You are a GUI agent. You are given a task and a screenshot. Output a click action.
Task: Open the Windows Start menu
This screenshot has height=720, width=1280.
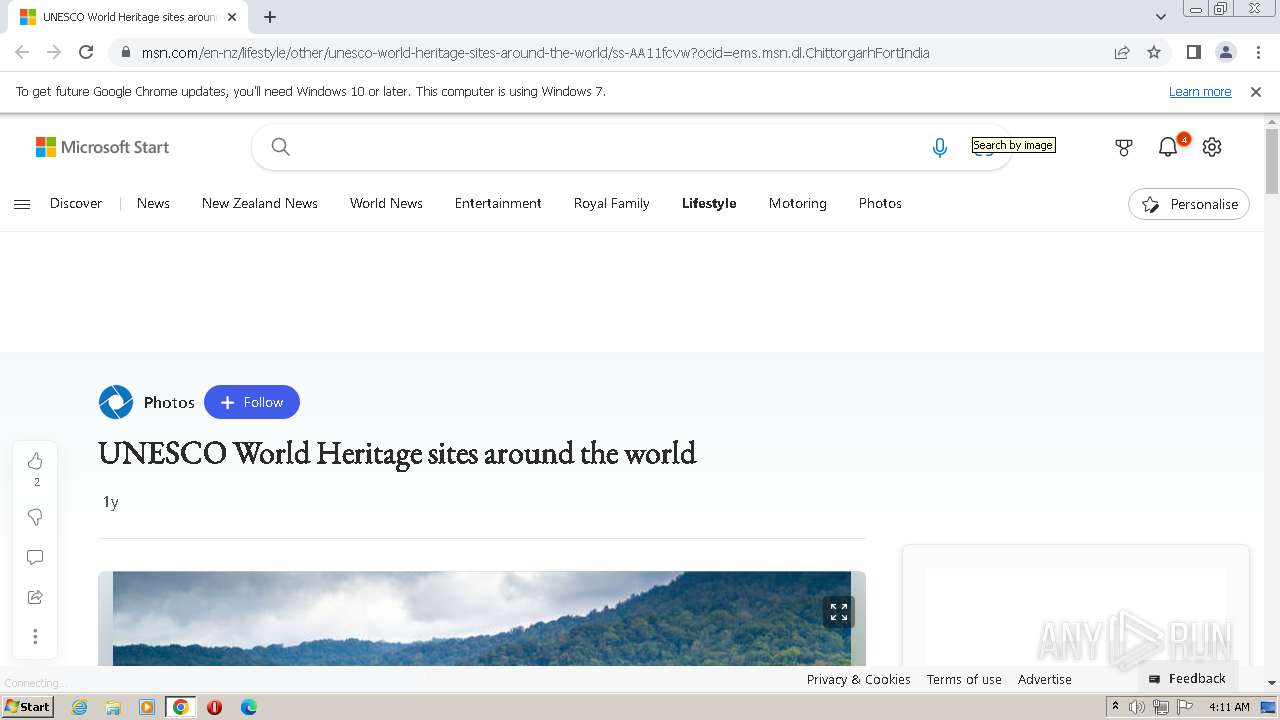[27, 706]
